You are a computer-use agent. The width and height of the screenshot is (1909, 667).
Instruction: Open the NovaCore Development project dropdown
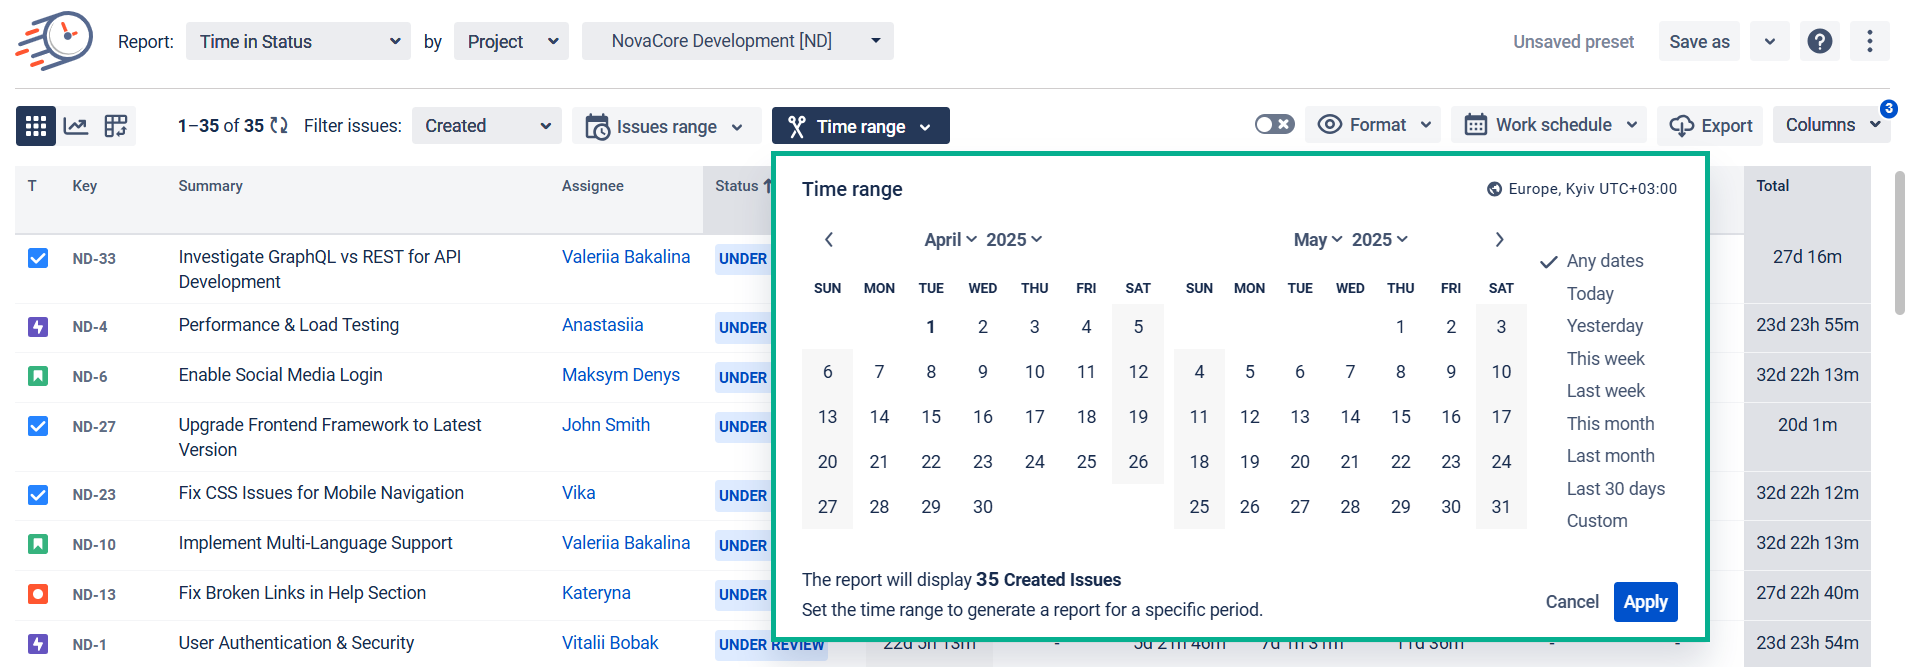click(x=737, y=41)
